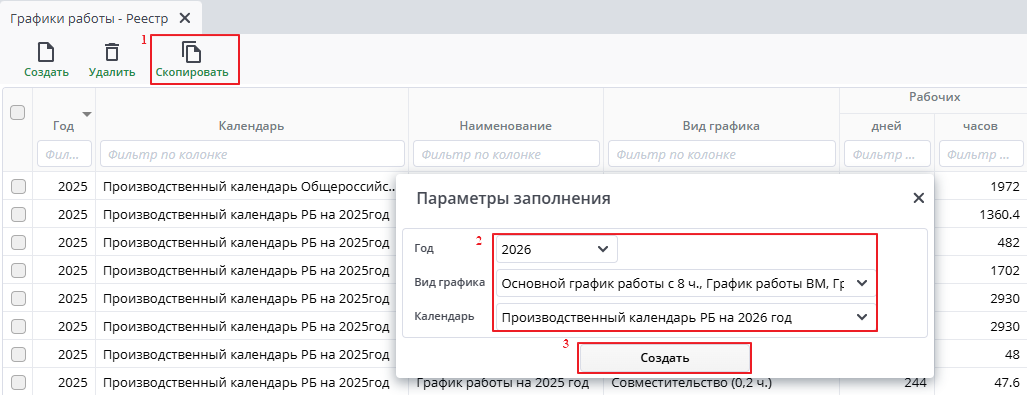
Task: Open the Календарь dropdown in dialog
Action: click(686, 318)
